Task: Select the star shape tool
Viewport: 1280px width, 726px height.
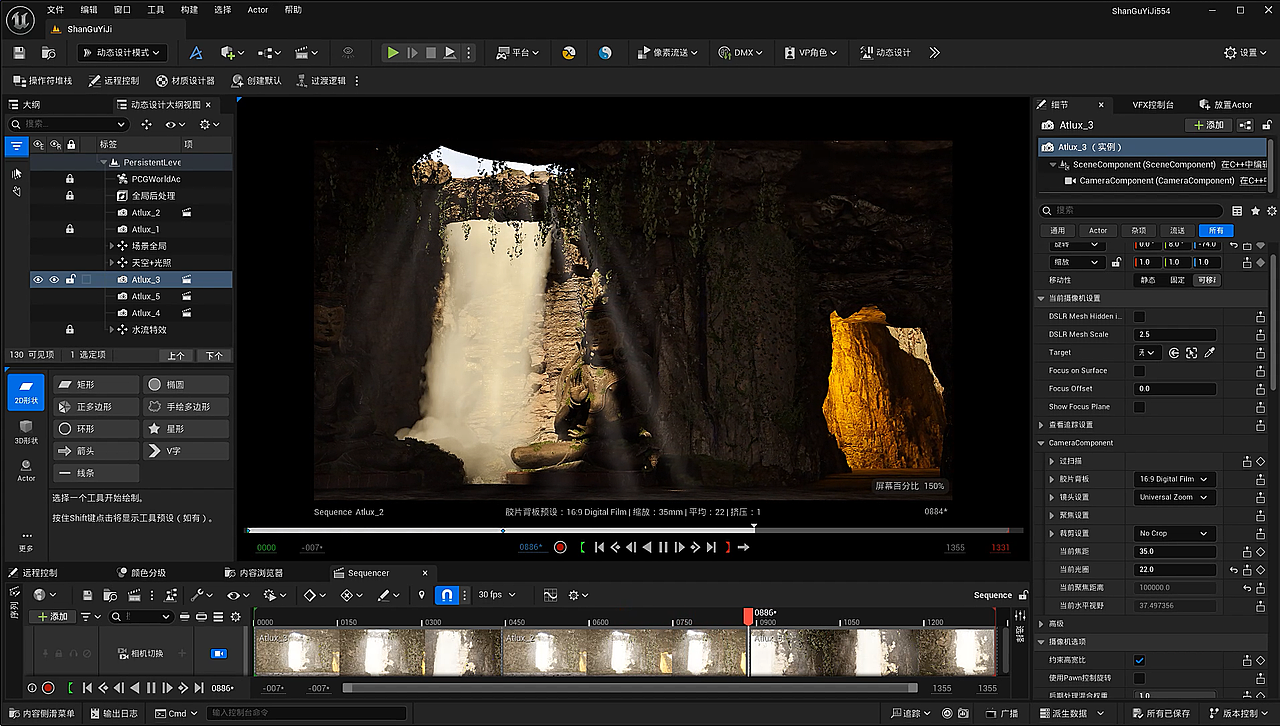Action: [x=186, y=429]
